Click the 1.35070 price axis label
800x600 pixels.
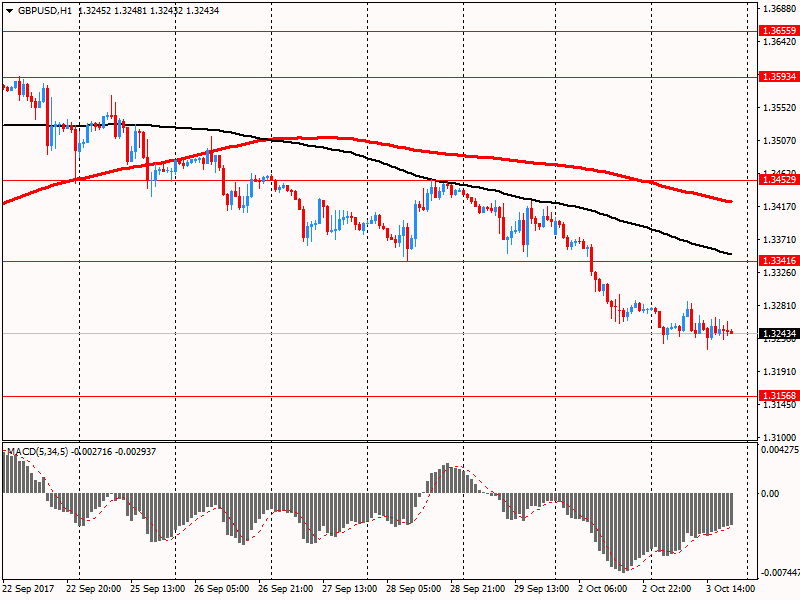click(780, 140)
